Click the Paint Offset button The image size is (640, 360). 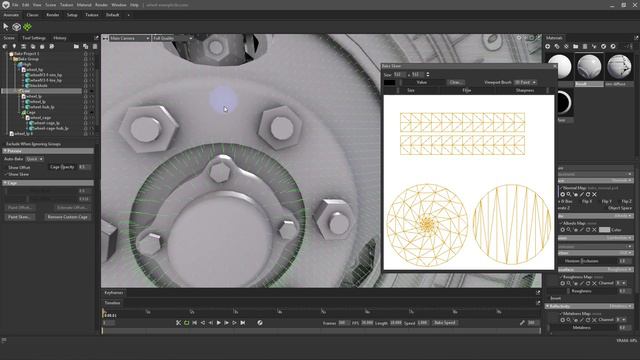(19, 208)
